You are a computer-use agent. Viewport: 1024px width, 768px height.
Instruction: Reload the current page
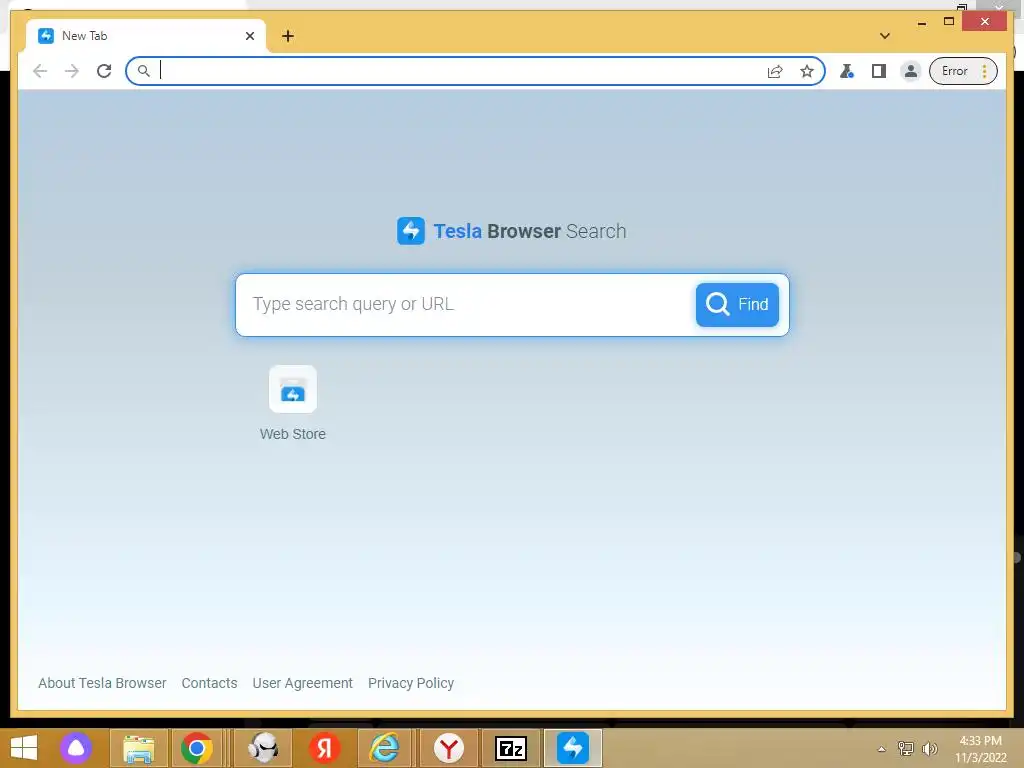pyautogui.click(x=104, y=71)
